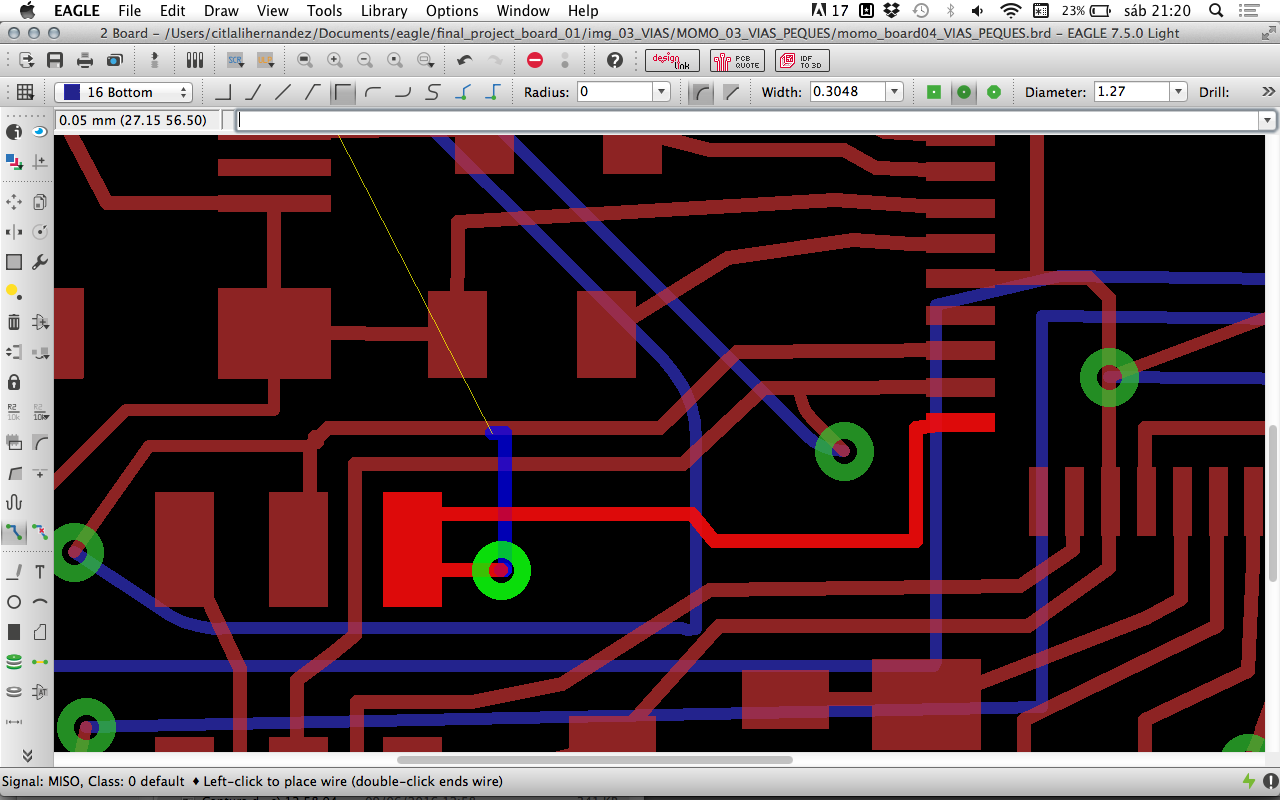The height and width of the screenshot is (800, 1280).
Task: Select the rounded miter style
Action: 702,92
